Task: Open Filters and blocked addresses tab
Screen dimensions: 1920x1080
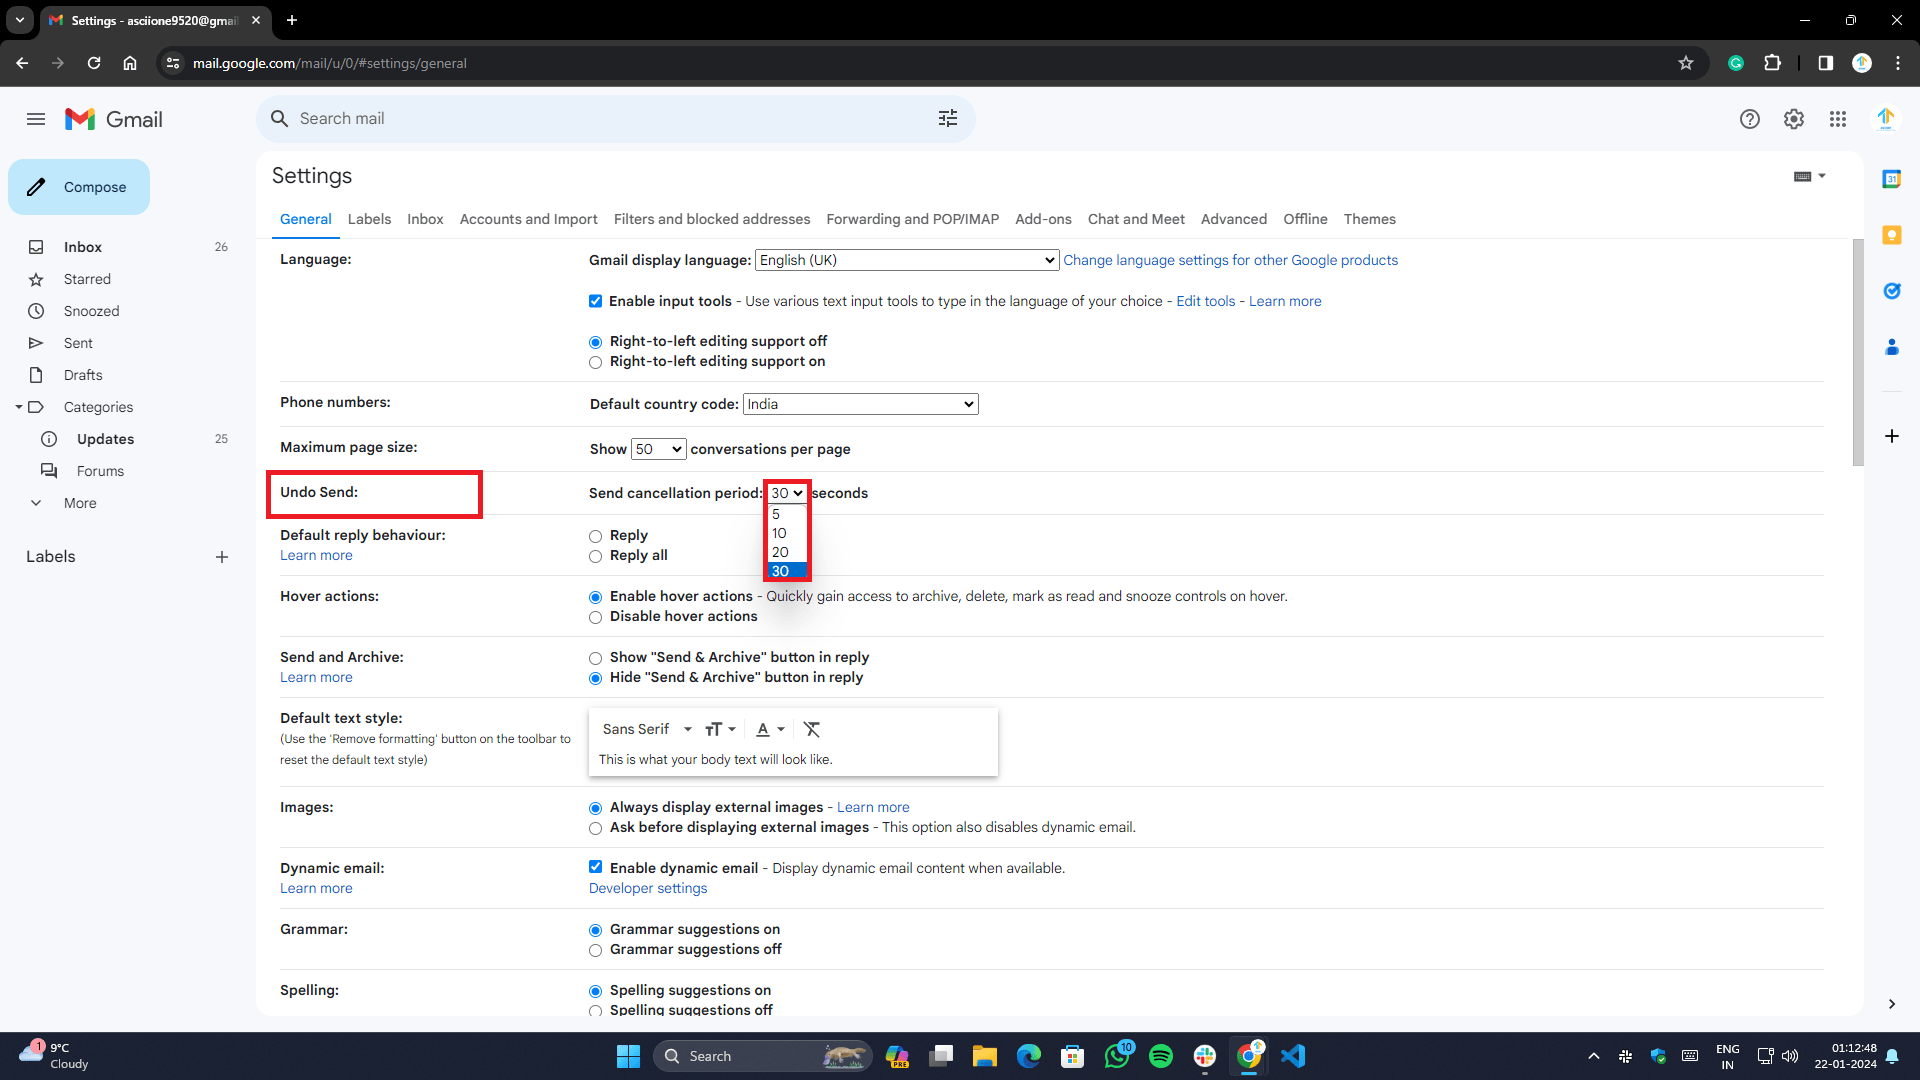Action: coord(712,219)
